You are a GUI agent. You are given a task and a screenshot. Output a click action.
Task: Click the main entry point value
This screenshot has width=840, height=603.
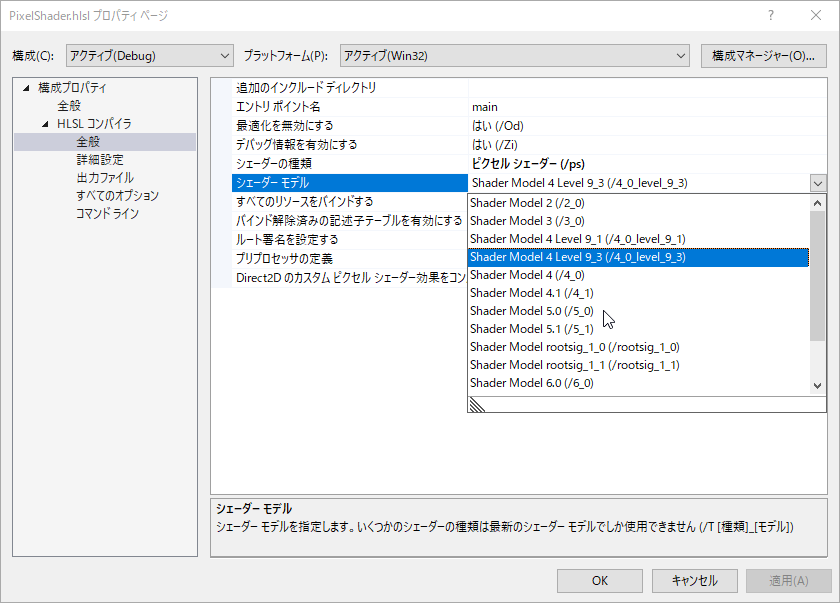tap(648, 107)
